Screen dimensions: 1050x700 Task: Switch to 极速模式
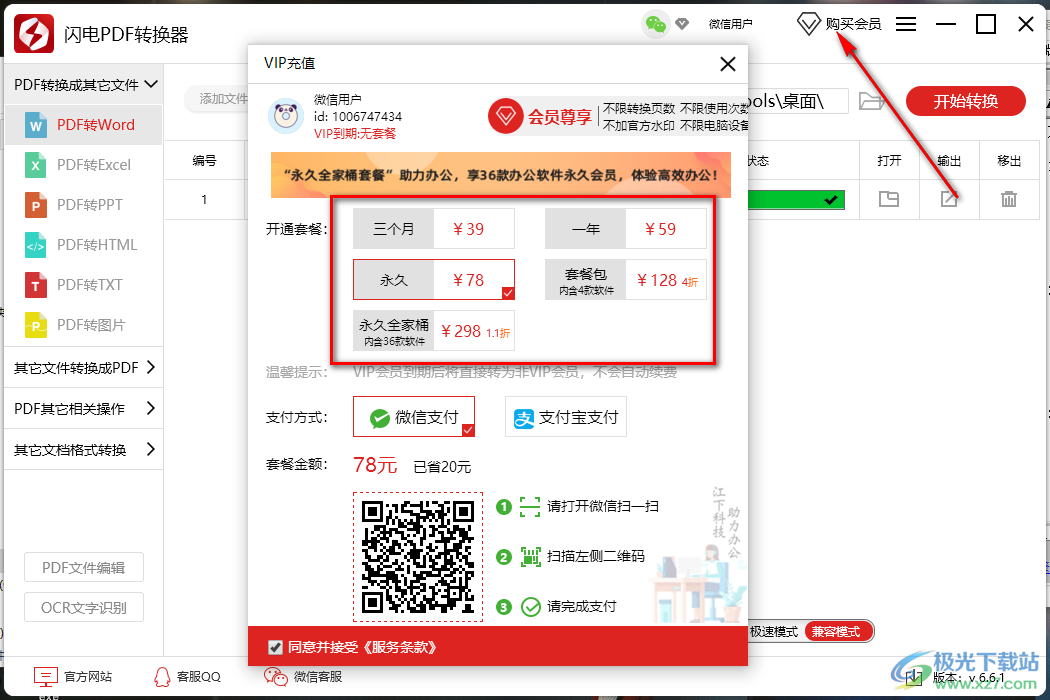[773, 632]
